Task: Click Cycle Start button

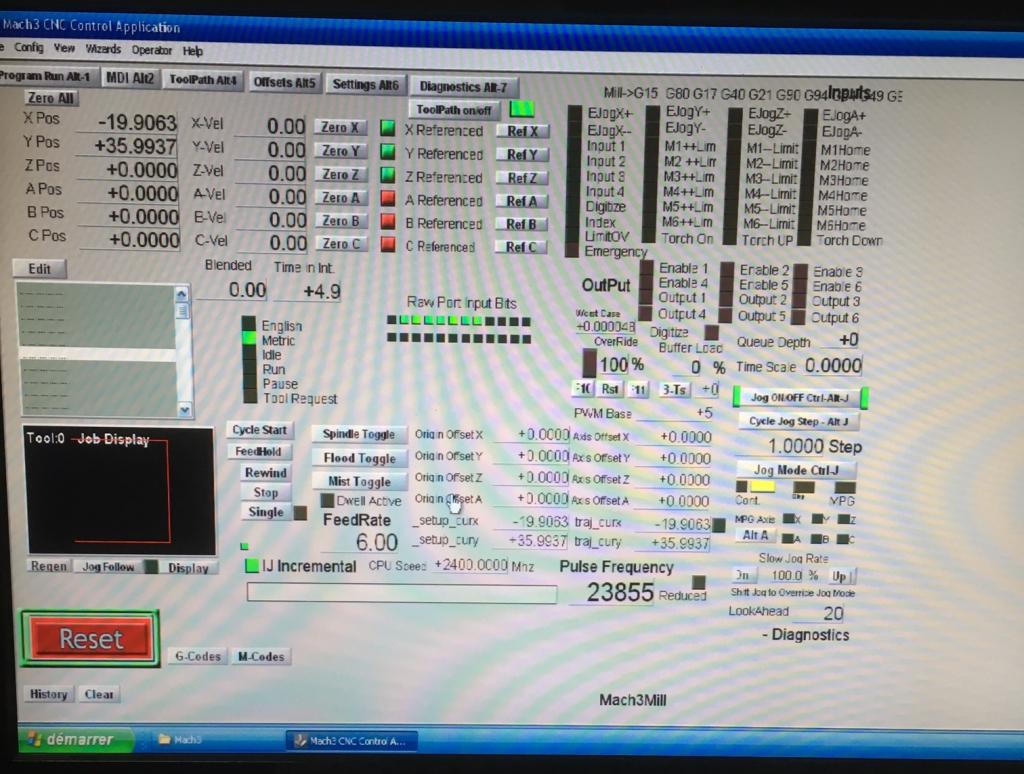Action: (x=259, y=430)
